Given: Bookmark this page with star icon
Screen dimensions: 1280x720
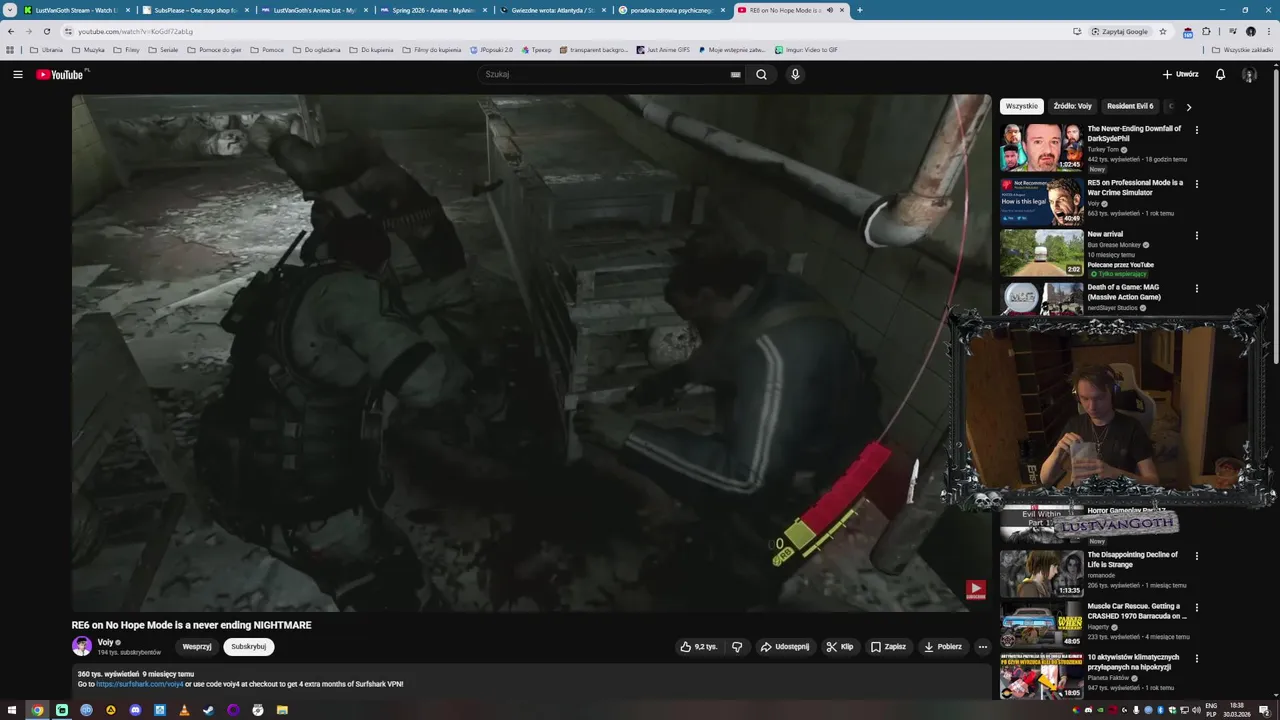Looking at the screenshot, I should (x=1163, y=31).
